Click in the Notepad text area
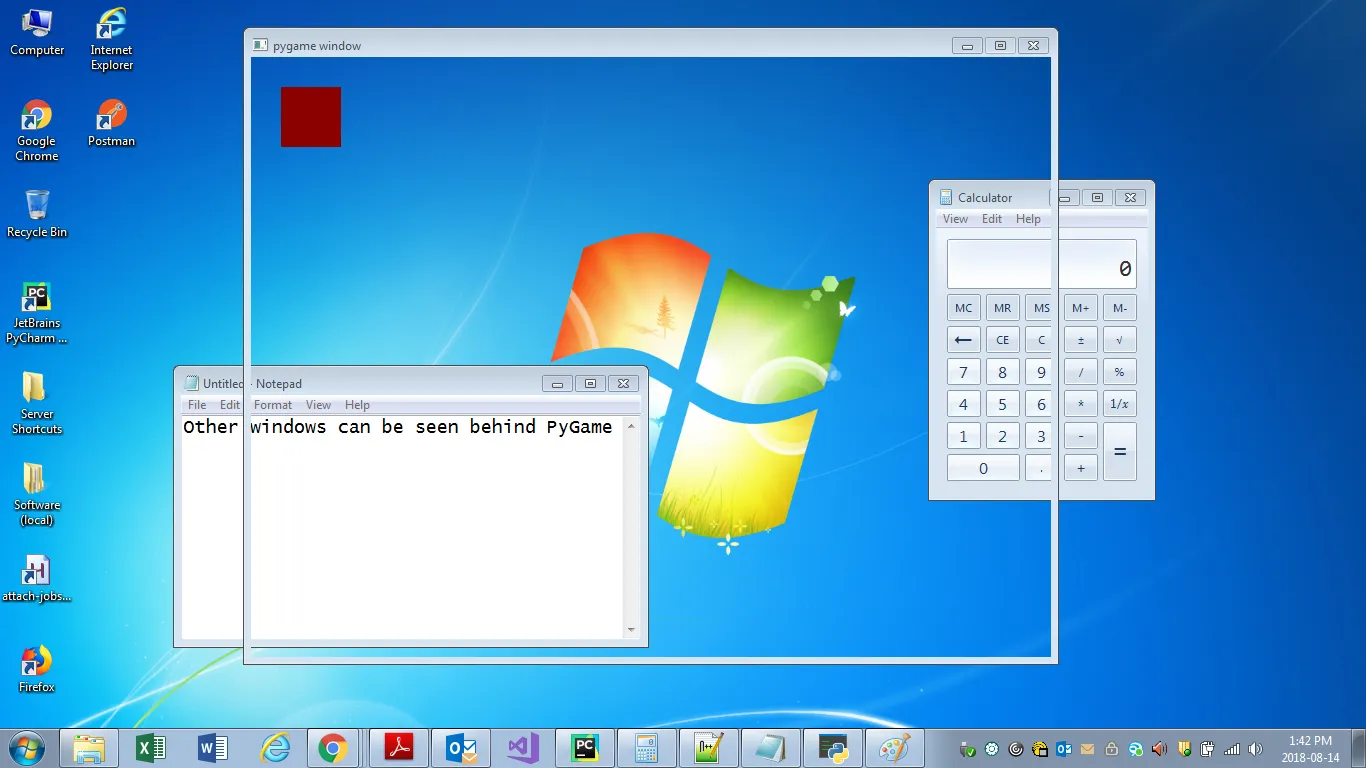The height and width of the screenshot is (768, 1366). [402, 528]
